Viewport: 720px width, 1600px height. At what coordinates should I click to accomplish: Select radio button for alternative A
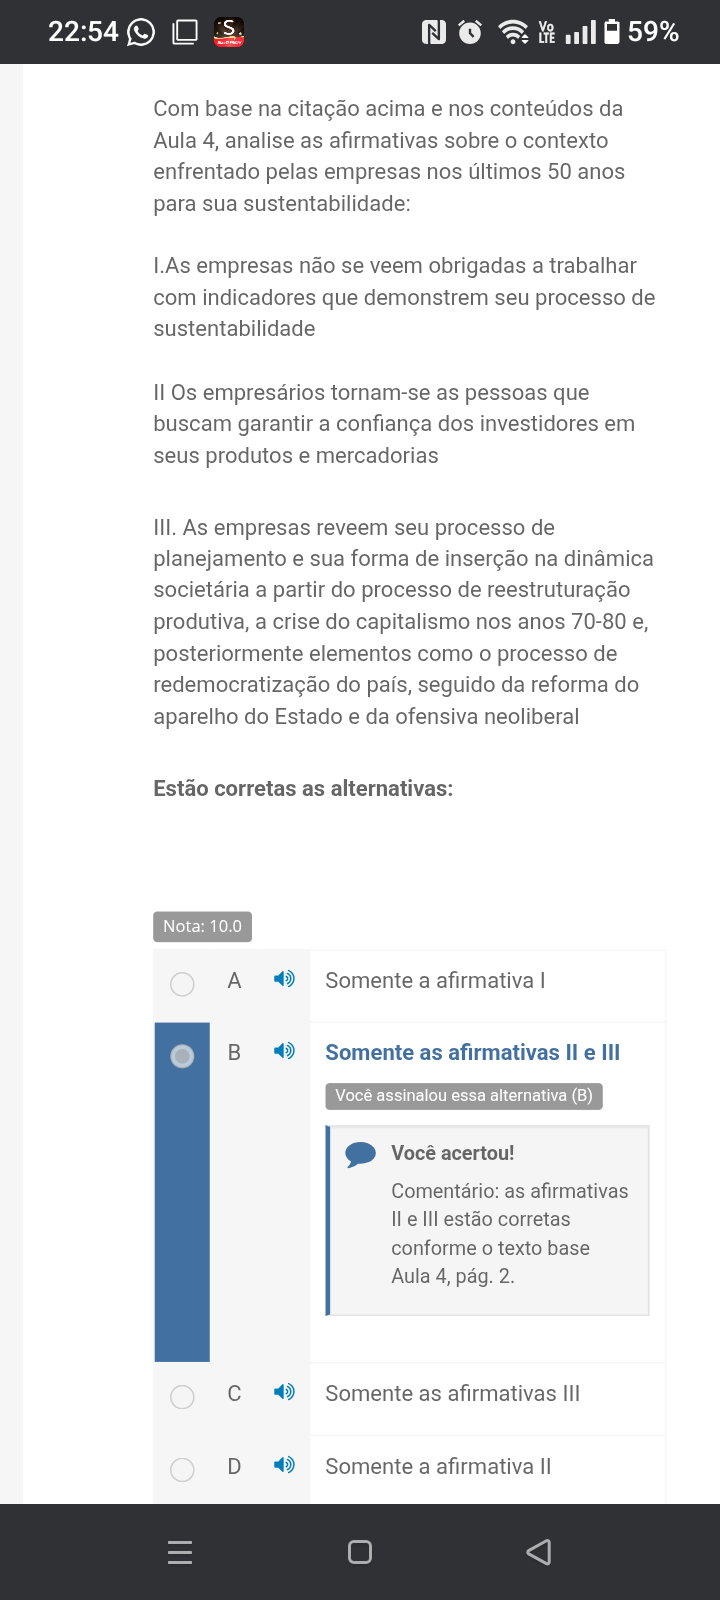pyautogui.click(x=182, y=984)
